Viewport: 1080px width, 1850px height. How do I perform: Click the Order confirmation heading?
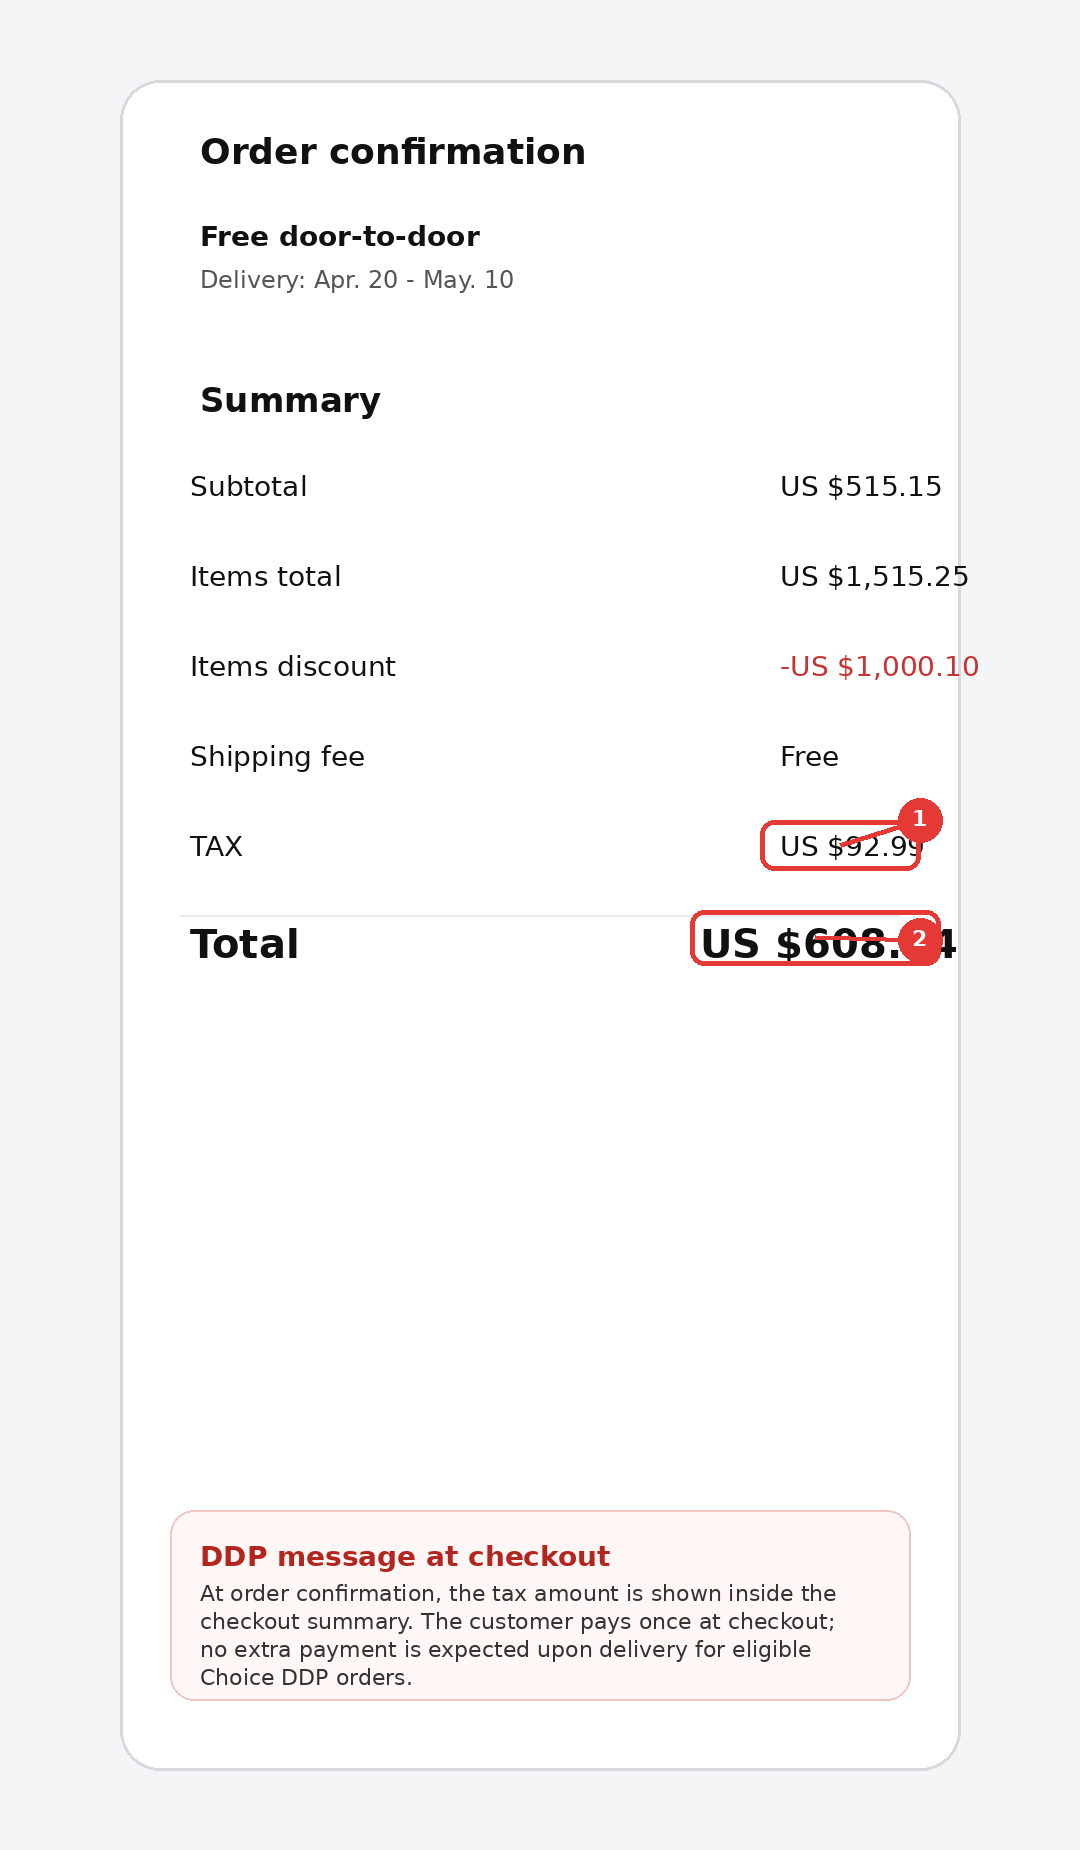pos(393,151)
